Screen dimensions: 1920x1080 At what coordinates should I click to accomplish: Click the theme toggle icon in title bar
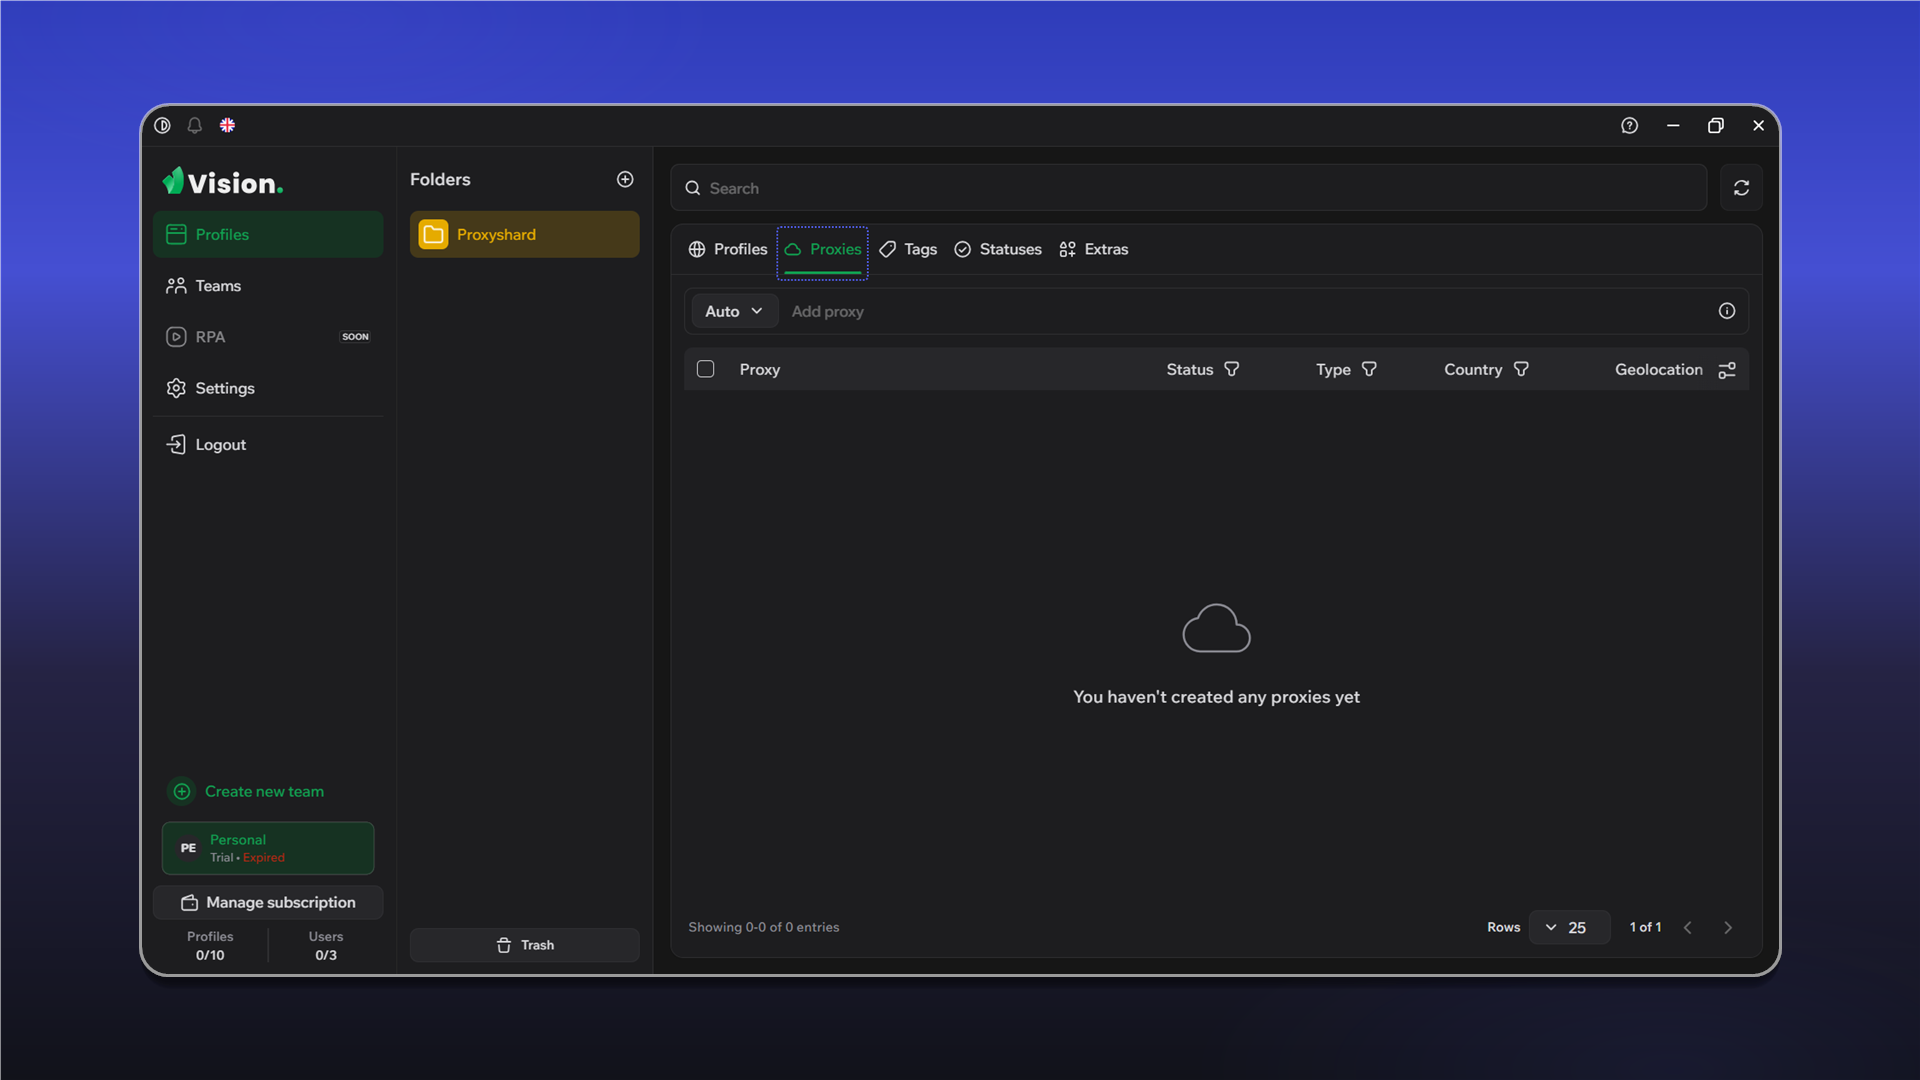click(x=163, y=125)
